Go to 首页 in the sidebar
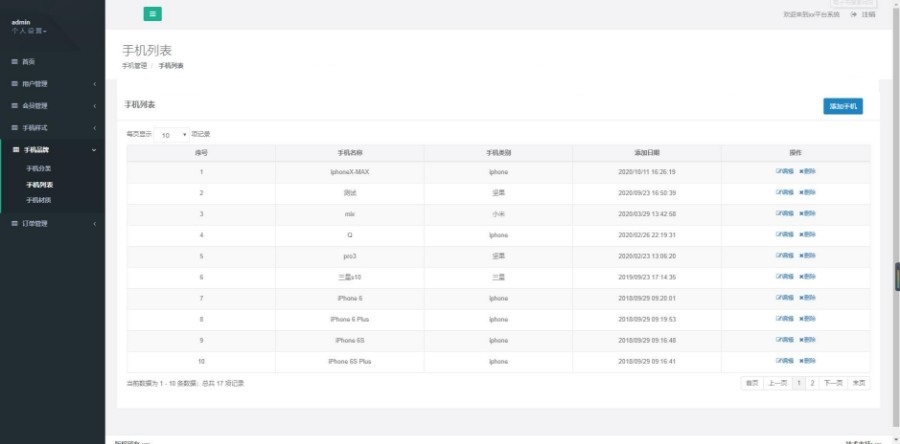The height and width of the screenshot is (444, 900). [x=53, y=61]
